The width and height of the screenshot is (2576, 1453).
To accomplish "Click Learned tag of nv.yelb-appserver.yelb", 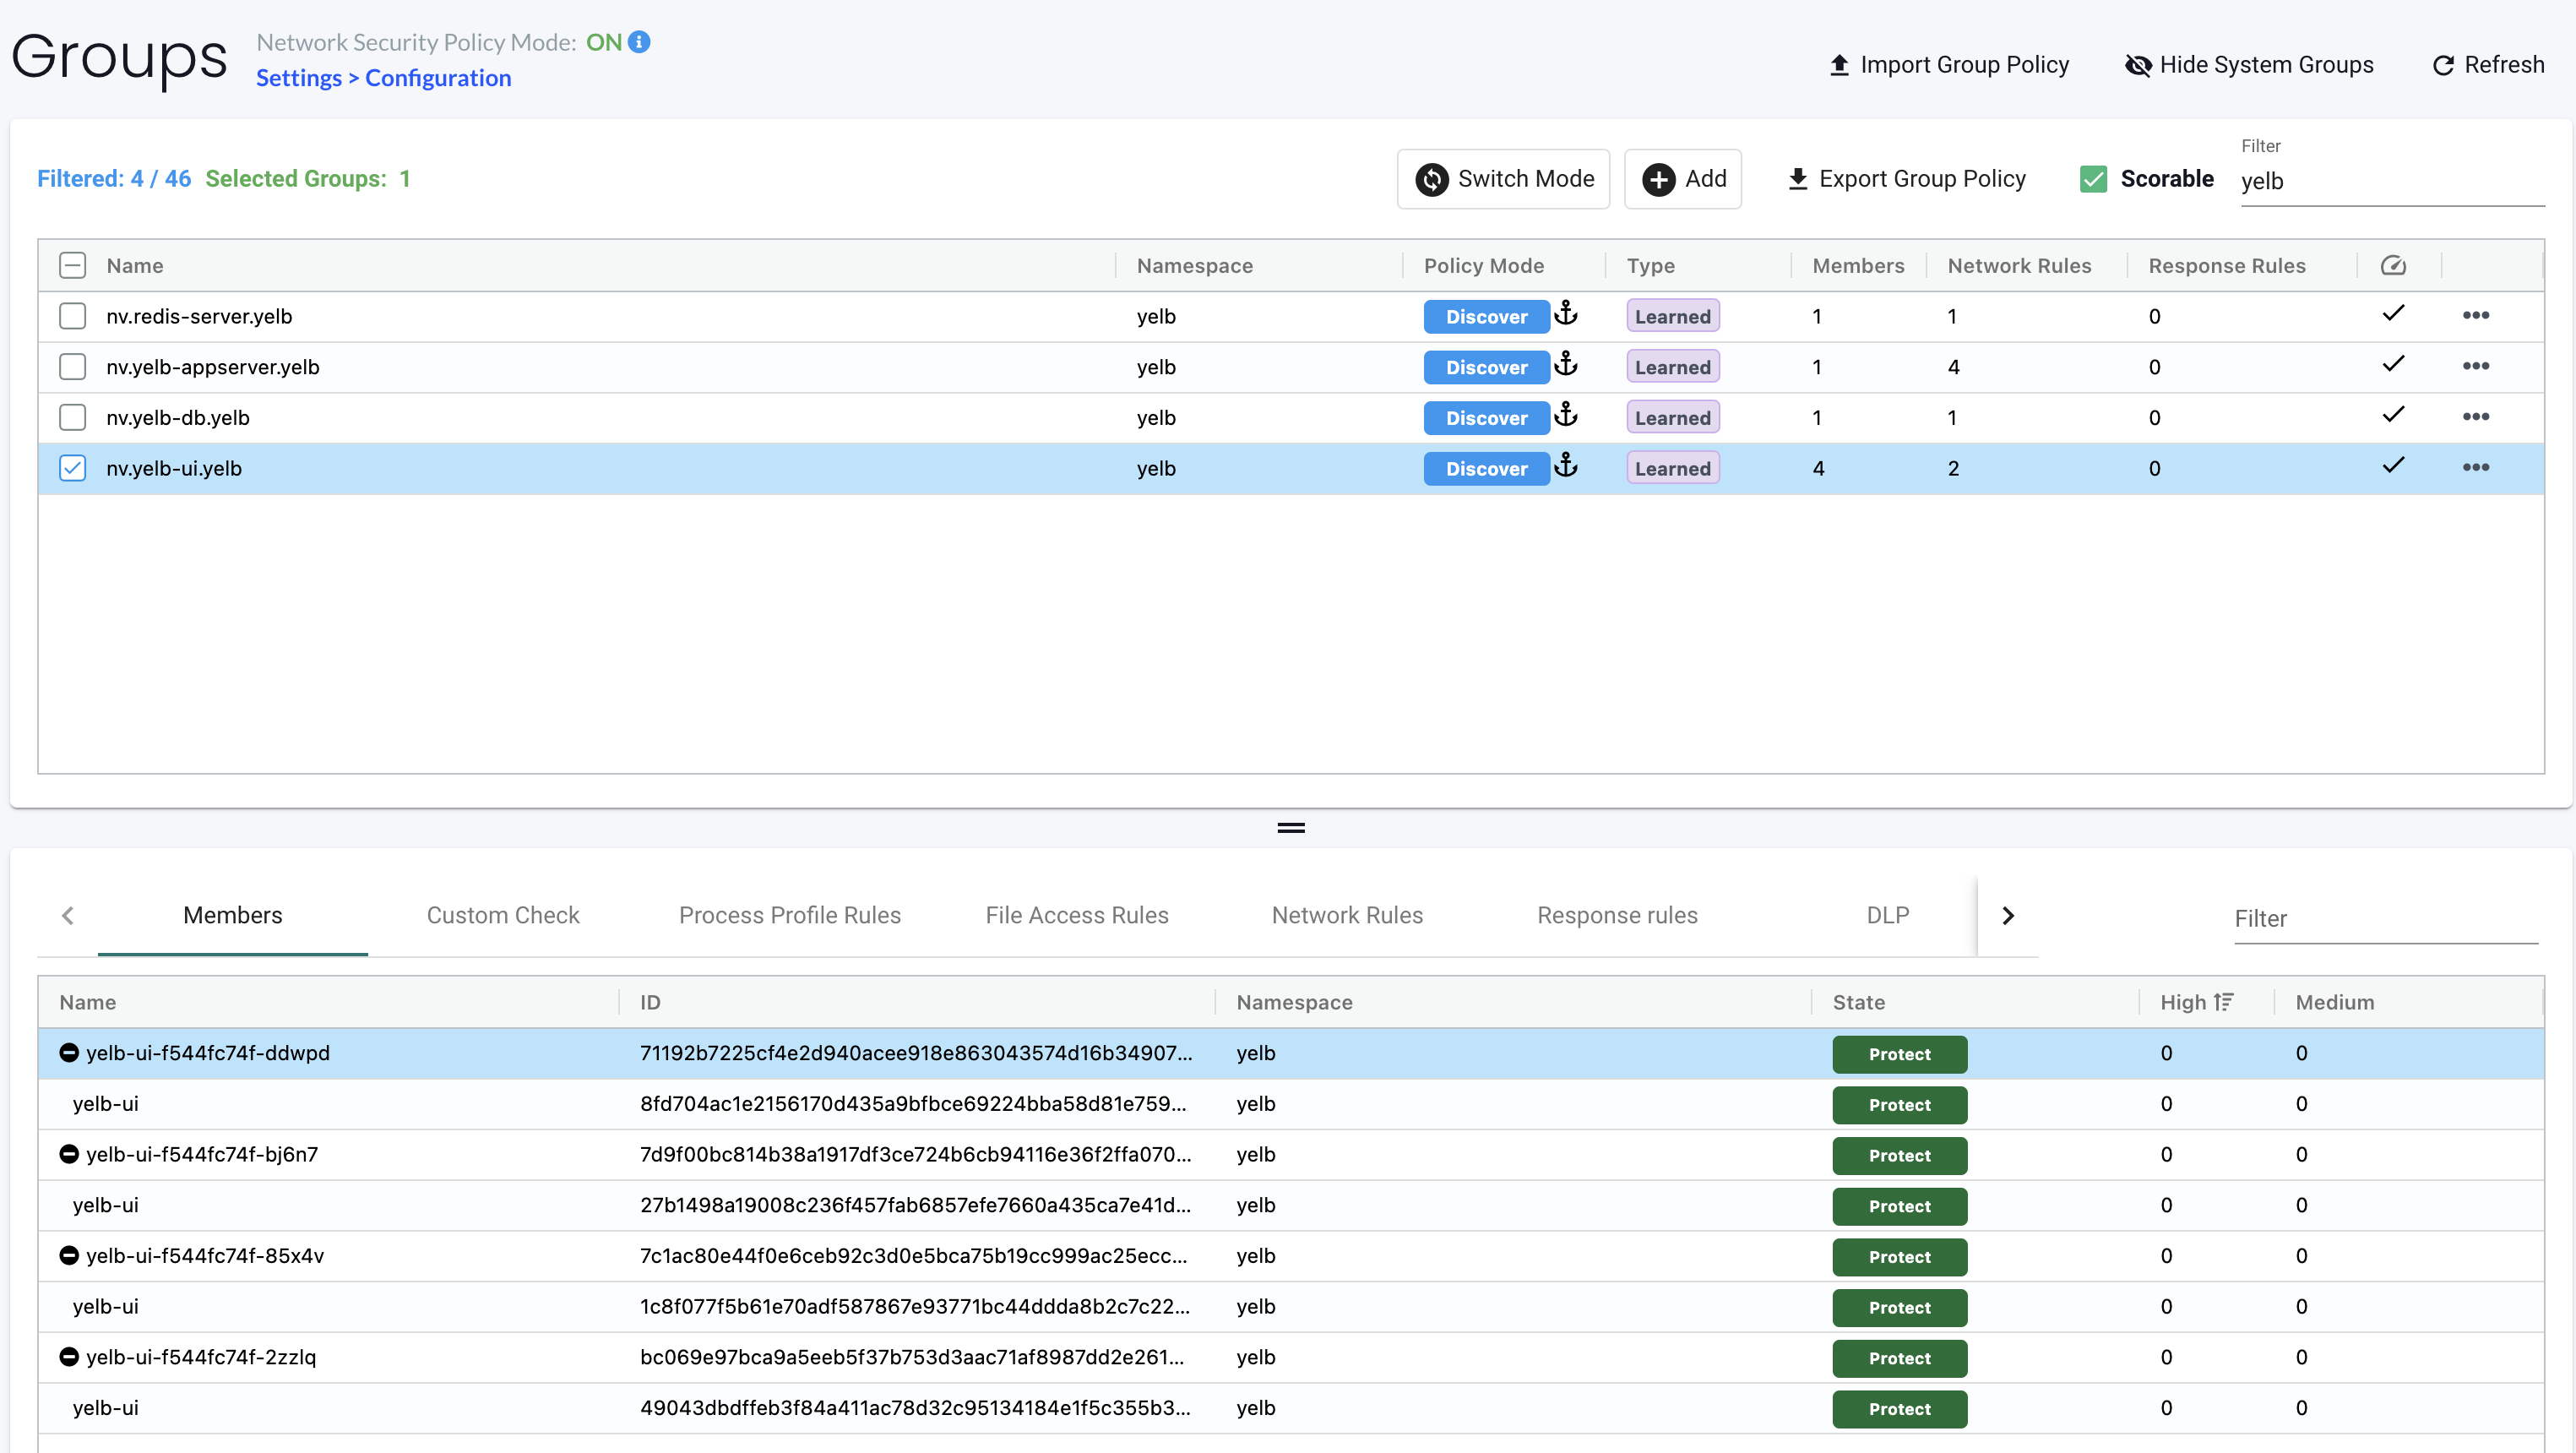I will coord(1672,367).
